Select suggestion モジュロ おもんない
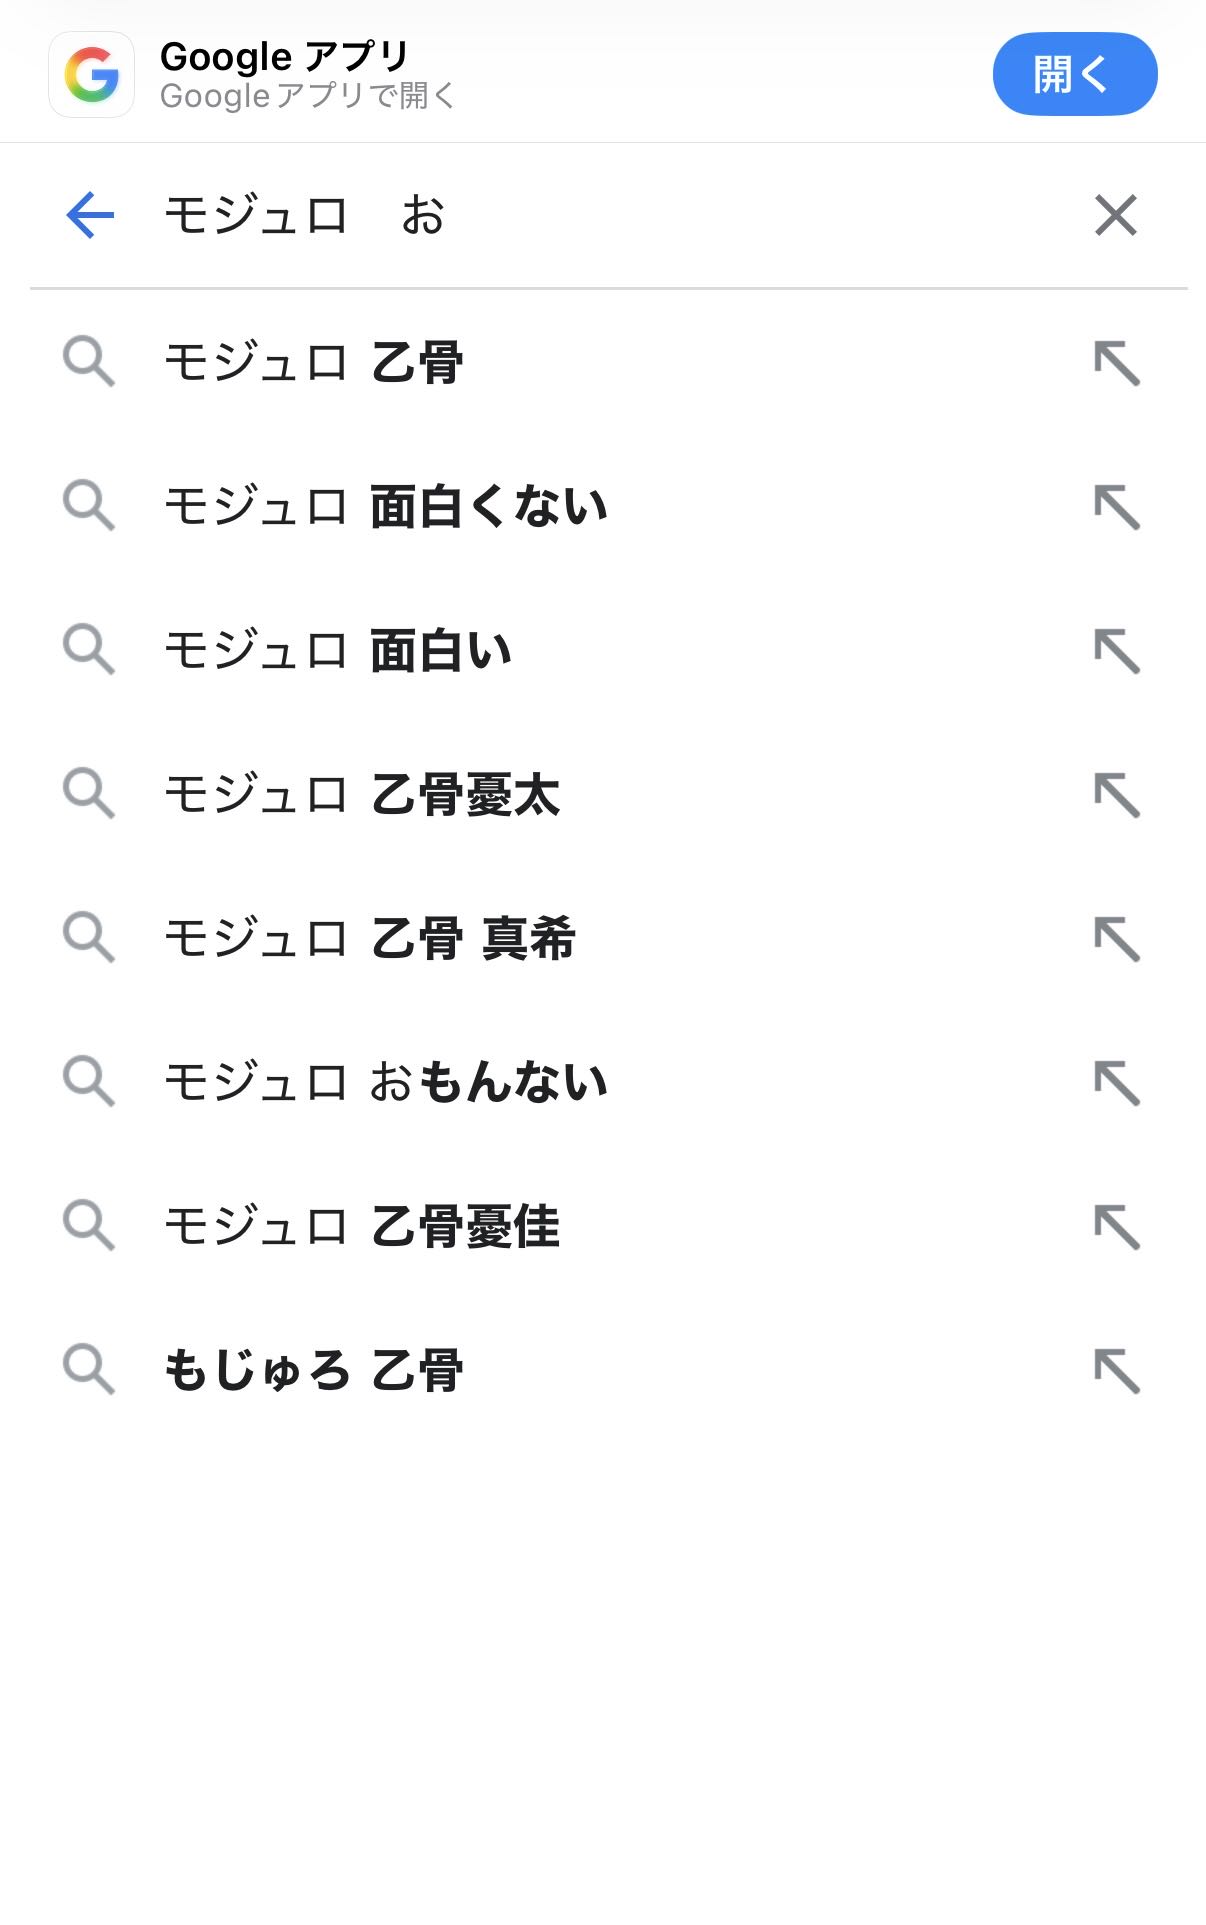The image size is (1206, 1925). click(x=386, y=1083)
